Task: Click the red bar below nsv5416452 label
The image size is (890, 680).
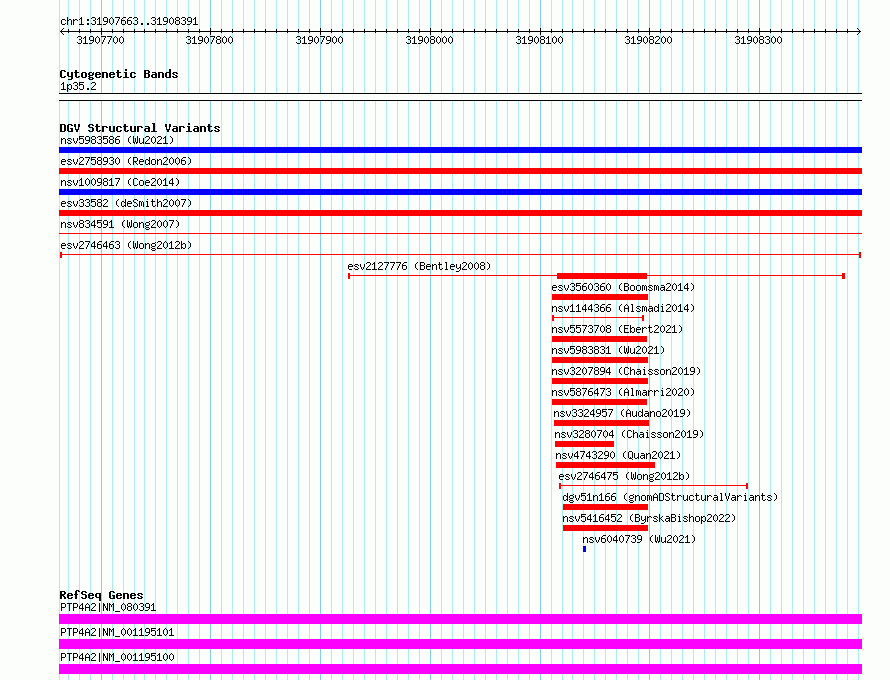Action: pos(605,528)
